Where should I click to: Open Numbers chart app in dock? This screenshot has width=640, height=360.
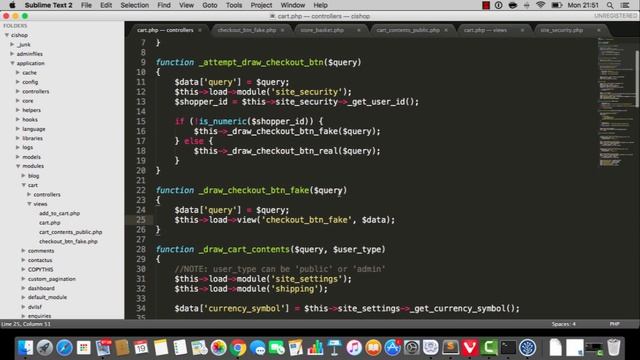tap(315, 348)
